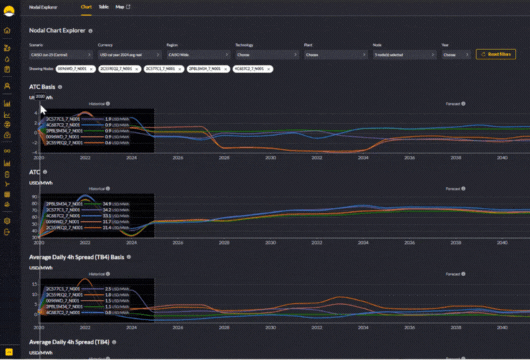Click info icon beside TB4 Basis heading
Viewport: 530px width, 360px height.
pyautogui.click(x=128, y=257)
